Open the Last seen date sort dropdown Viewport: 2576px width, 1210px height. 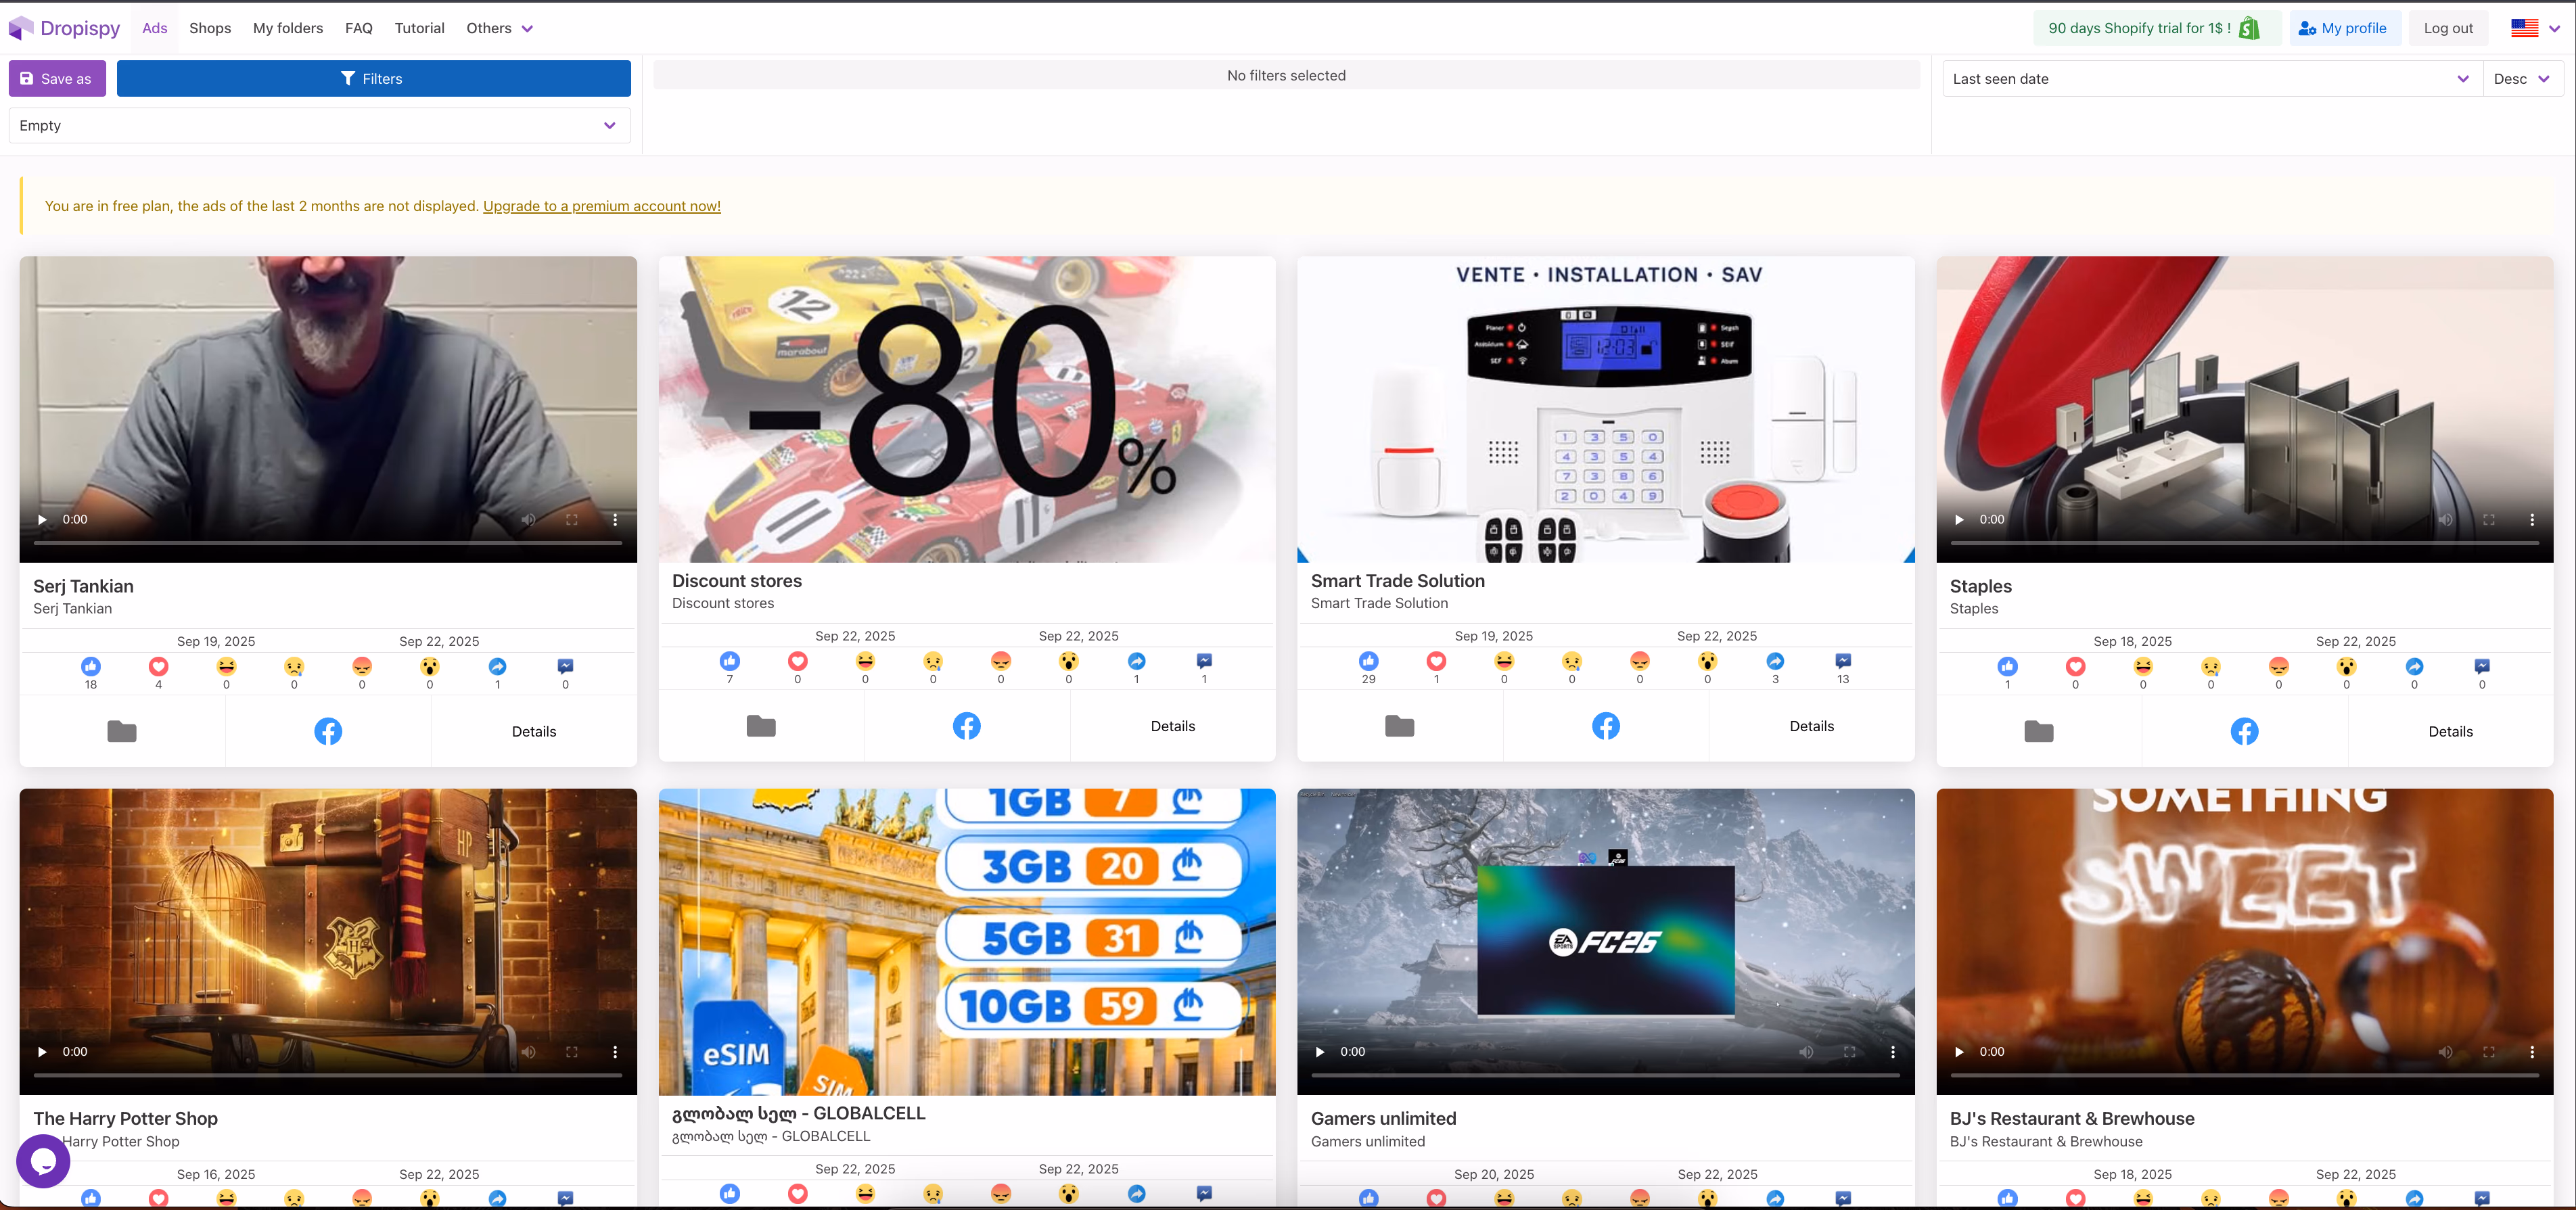(2210, 78)
